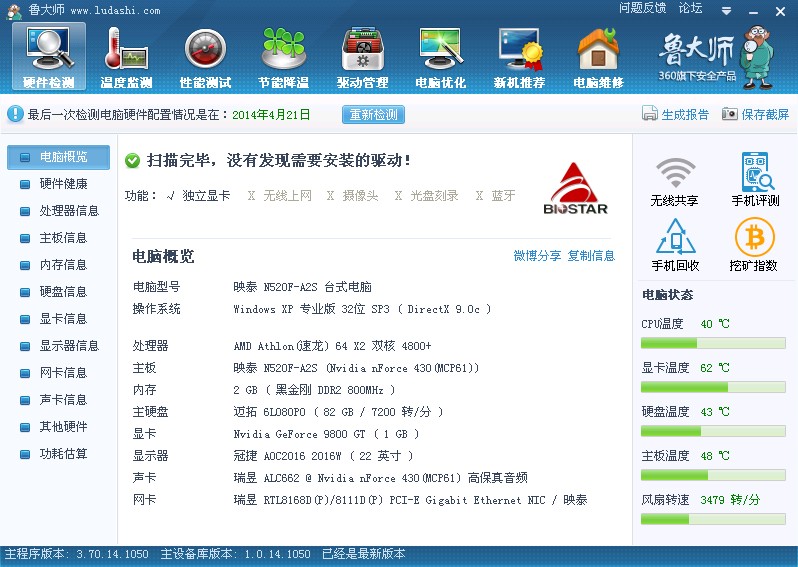This screenshot has height=567, width=798.
Task: Click the 重新检测 rescan button
Action: point(373,115)
